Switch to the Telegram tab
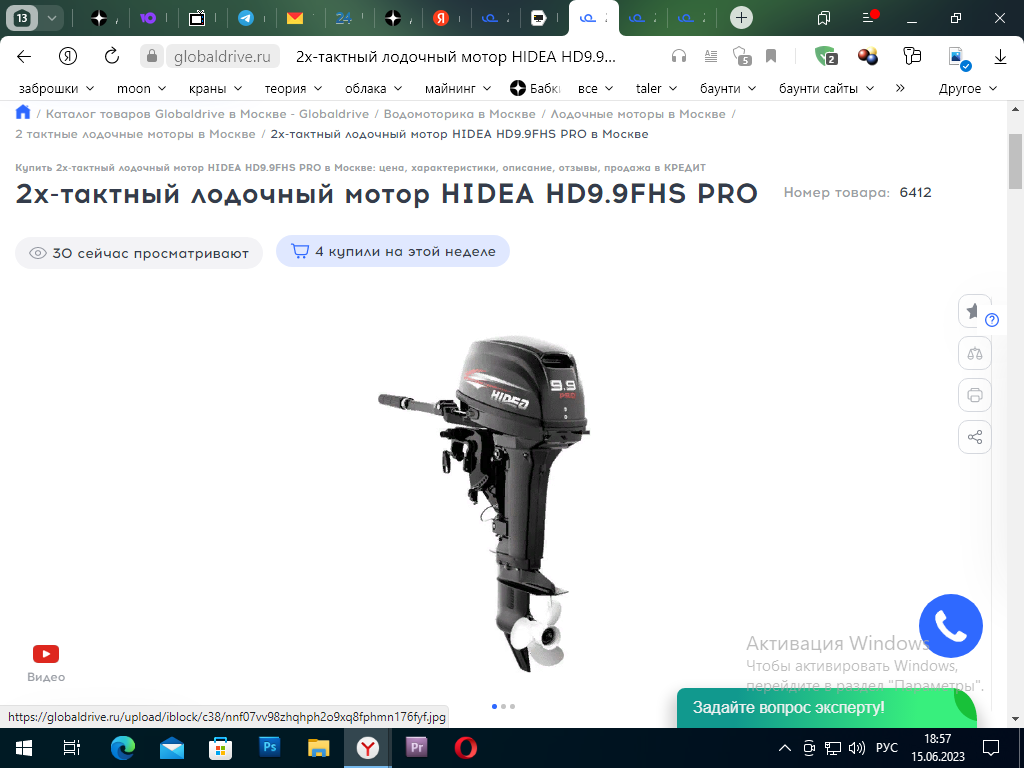The image size is (1024, 768). [246, 18]
